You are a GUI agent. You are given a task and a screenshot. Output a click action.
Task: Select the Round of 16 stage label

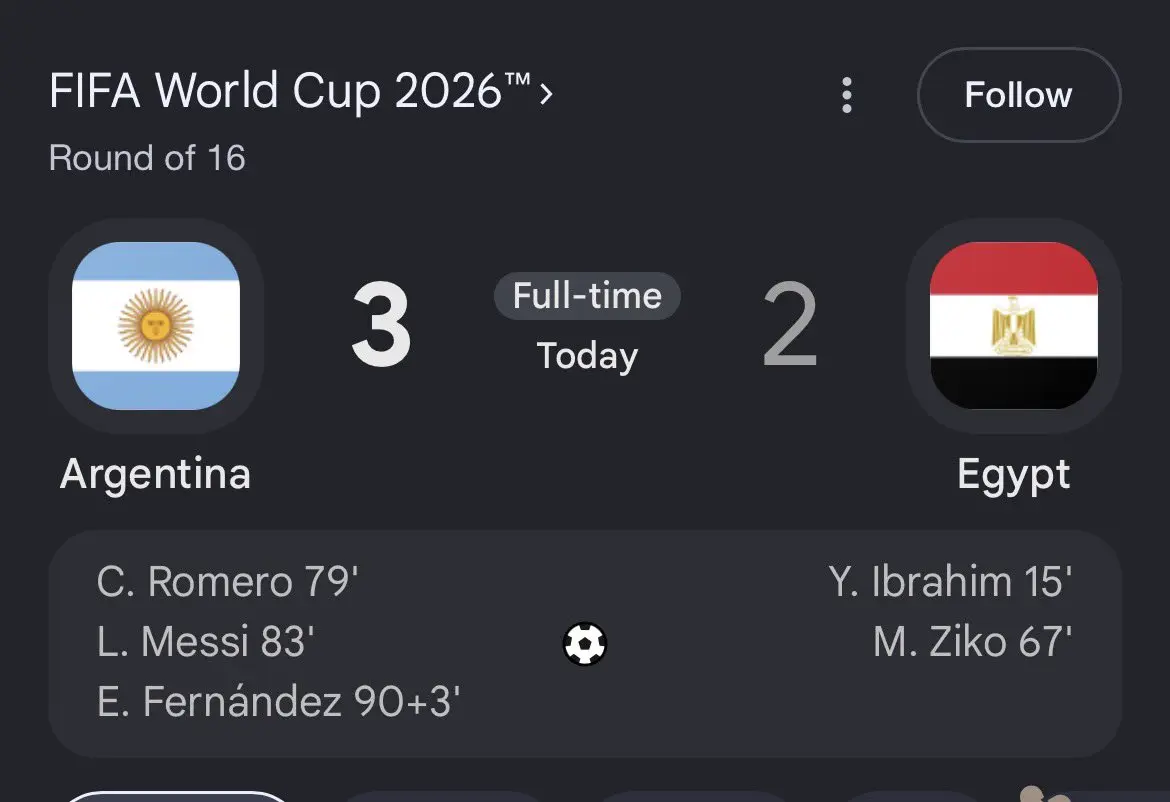147,158
